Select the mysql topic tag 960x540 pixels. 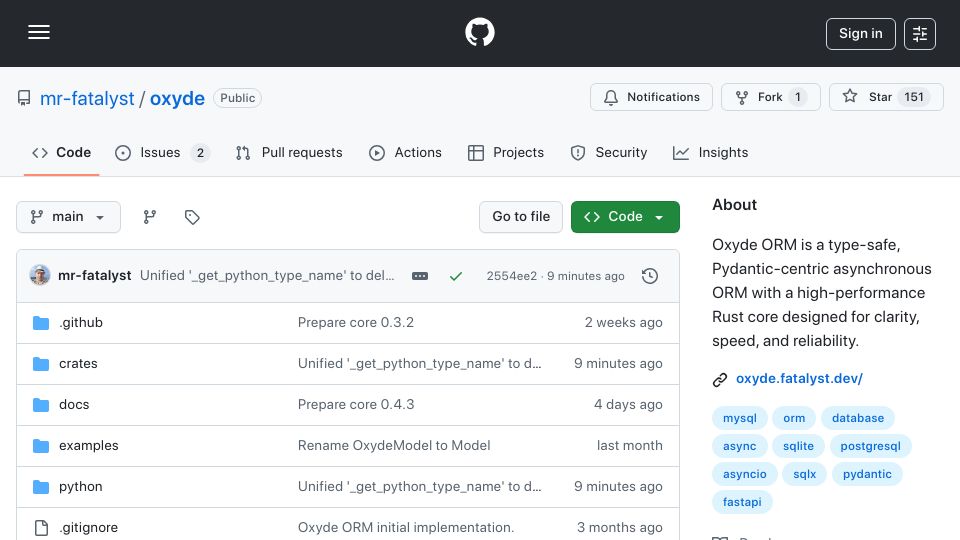click(x=740, y=418)
